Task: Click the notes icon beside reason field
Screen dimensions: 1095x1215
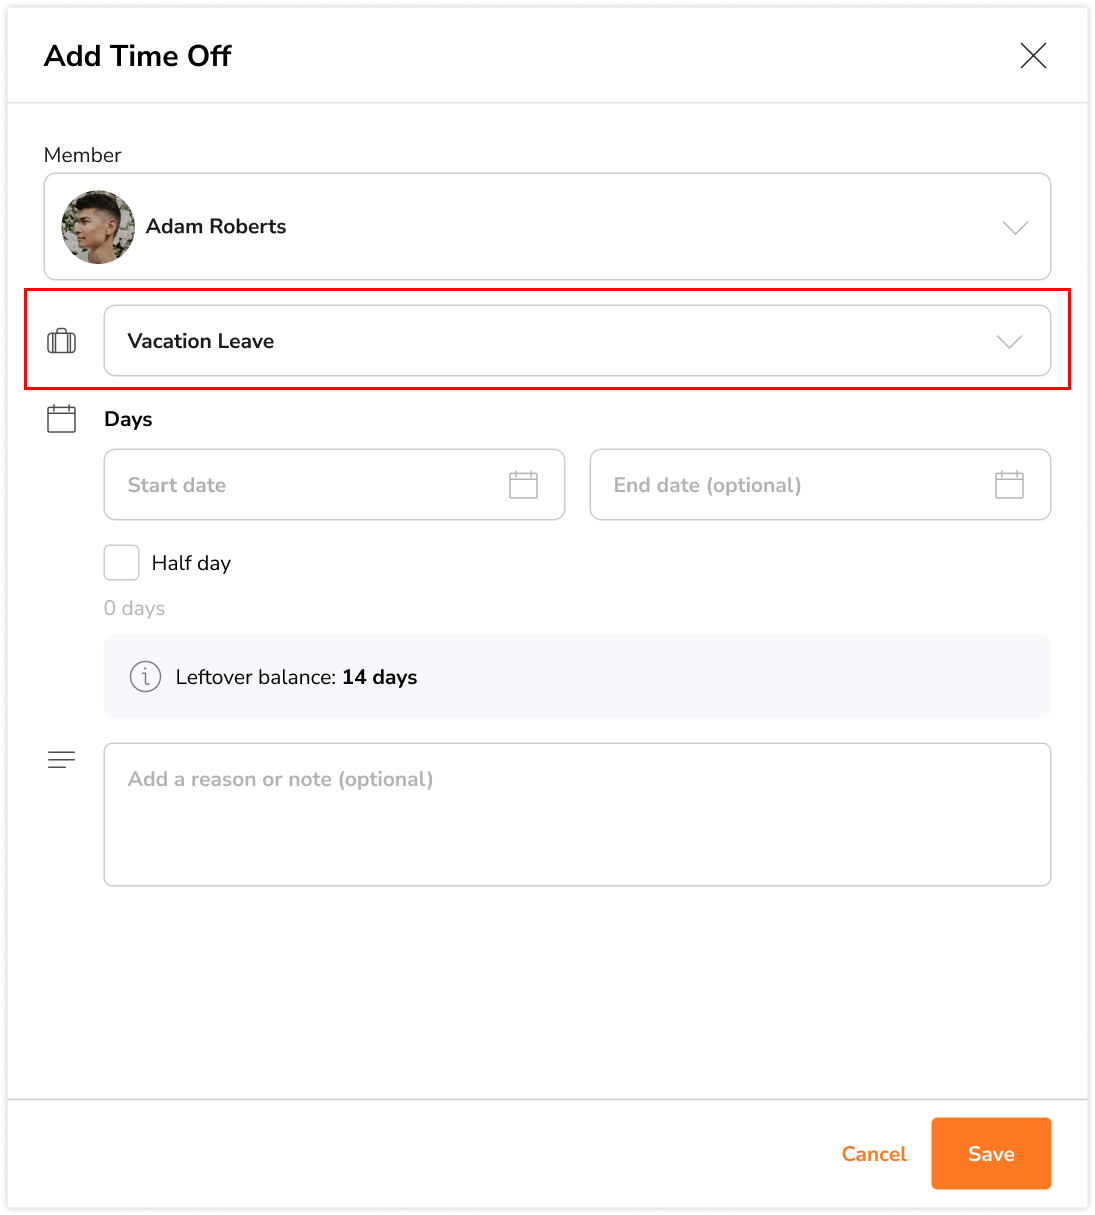Action: [x=61, y=759]
